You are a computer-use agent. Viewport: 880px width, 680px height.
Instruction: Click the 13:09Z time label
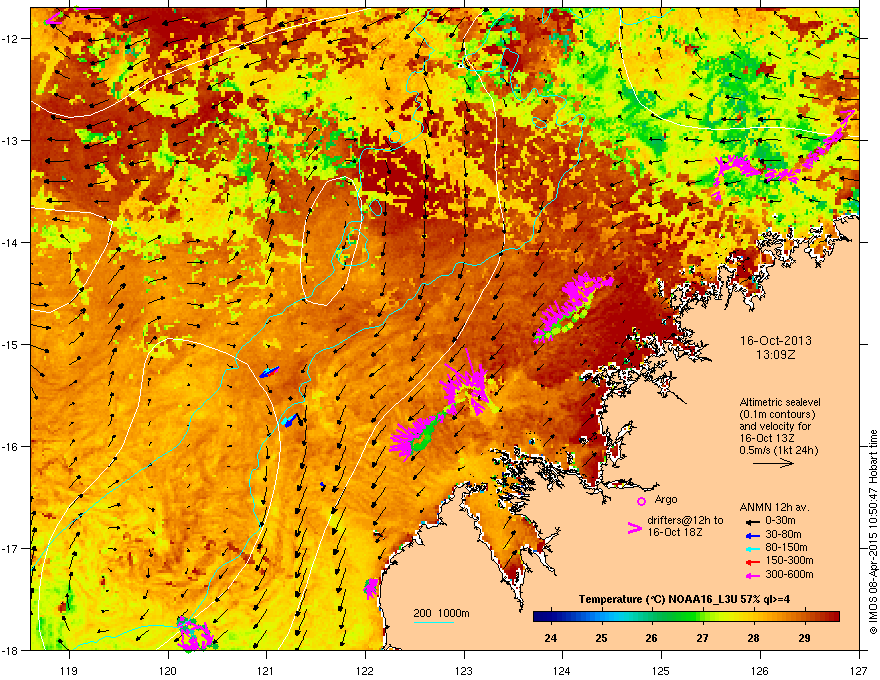coord(776,355)
